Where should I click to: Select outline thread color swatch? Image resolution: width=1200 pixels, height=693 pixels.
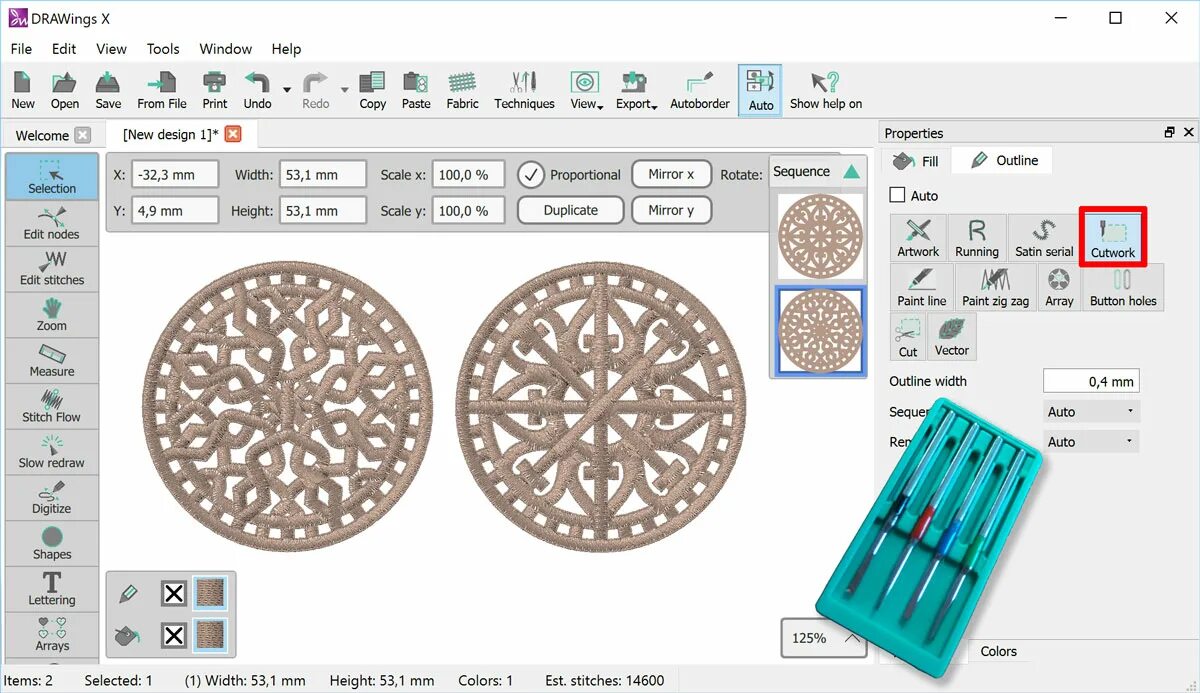pyautogui.click(x=210, y=594)
